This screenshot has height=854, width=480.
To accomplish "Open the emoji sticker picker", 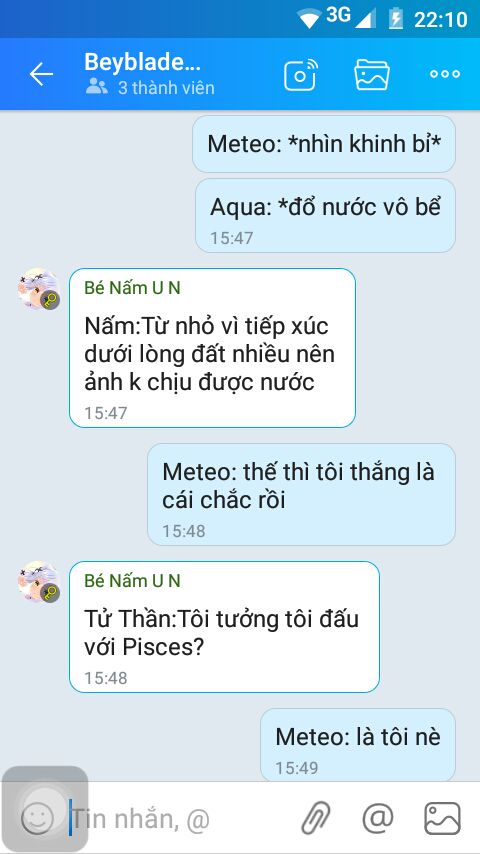I will click(38, 818).
